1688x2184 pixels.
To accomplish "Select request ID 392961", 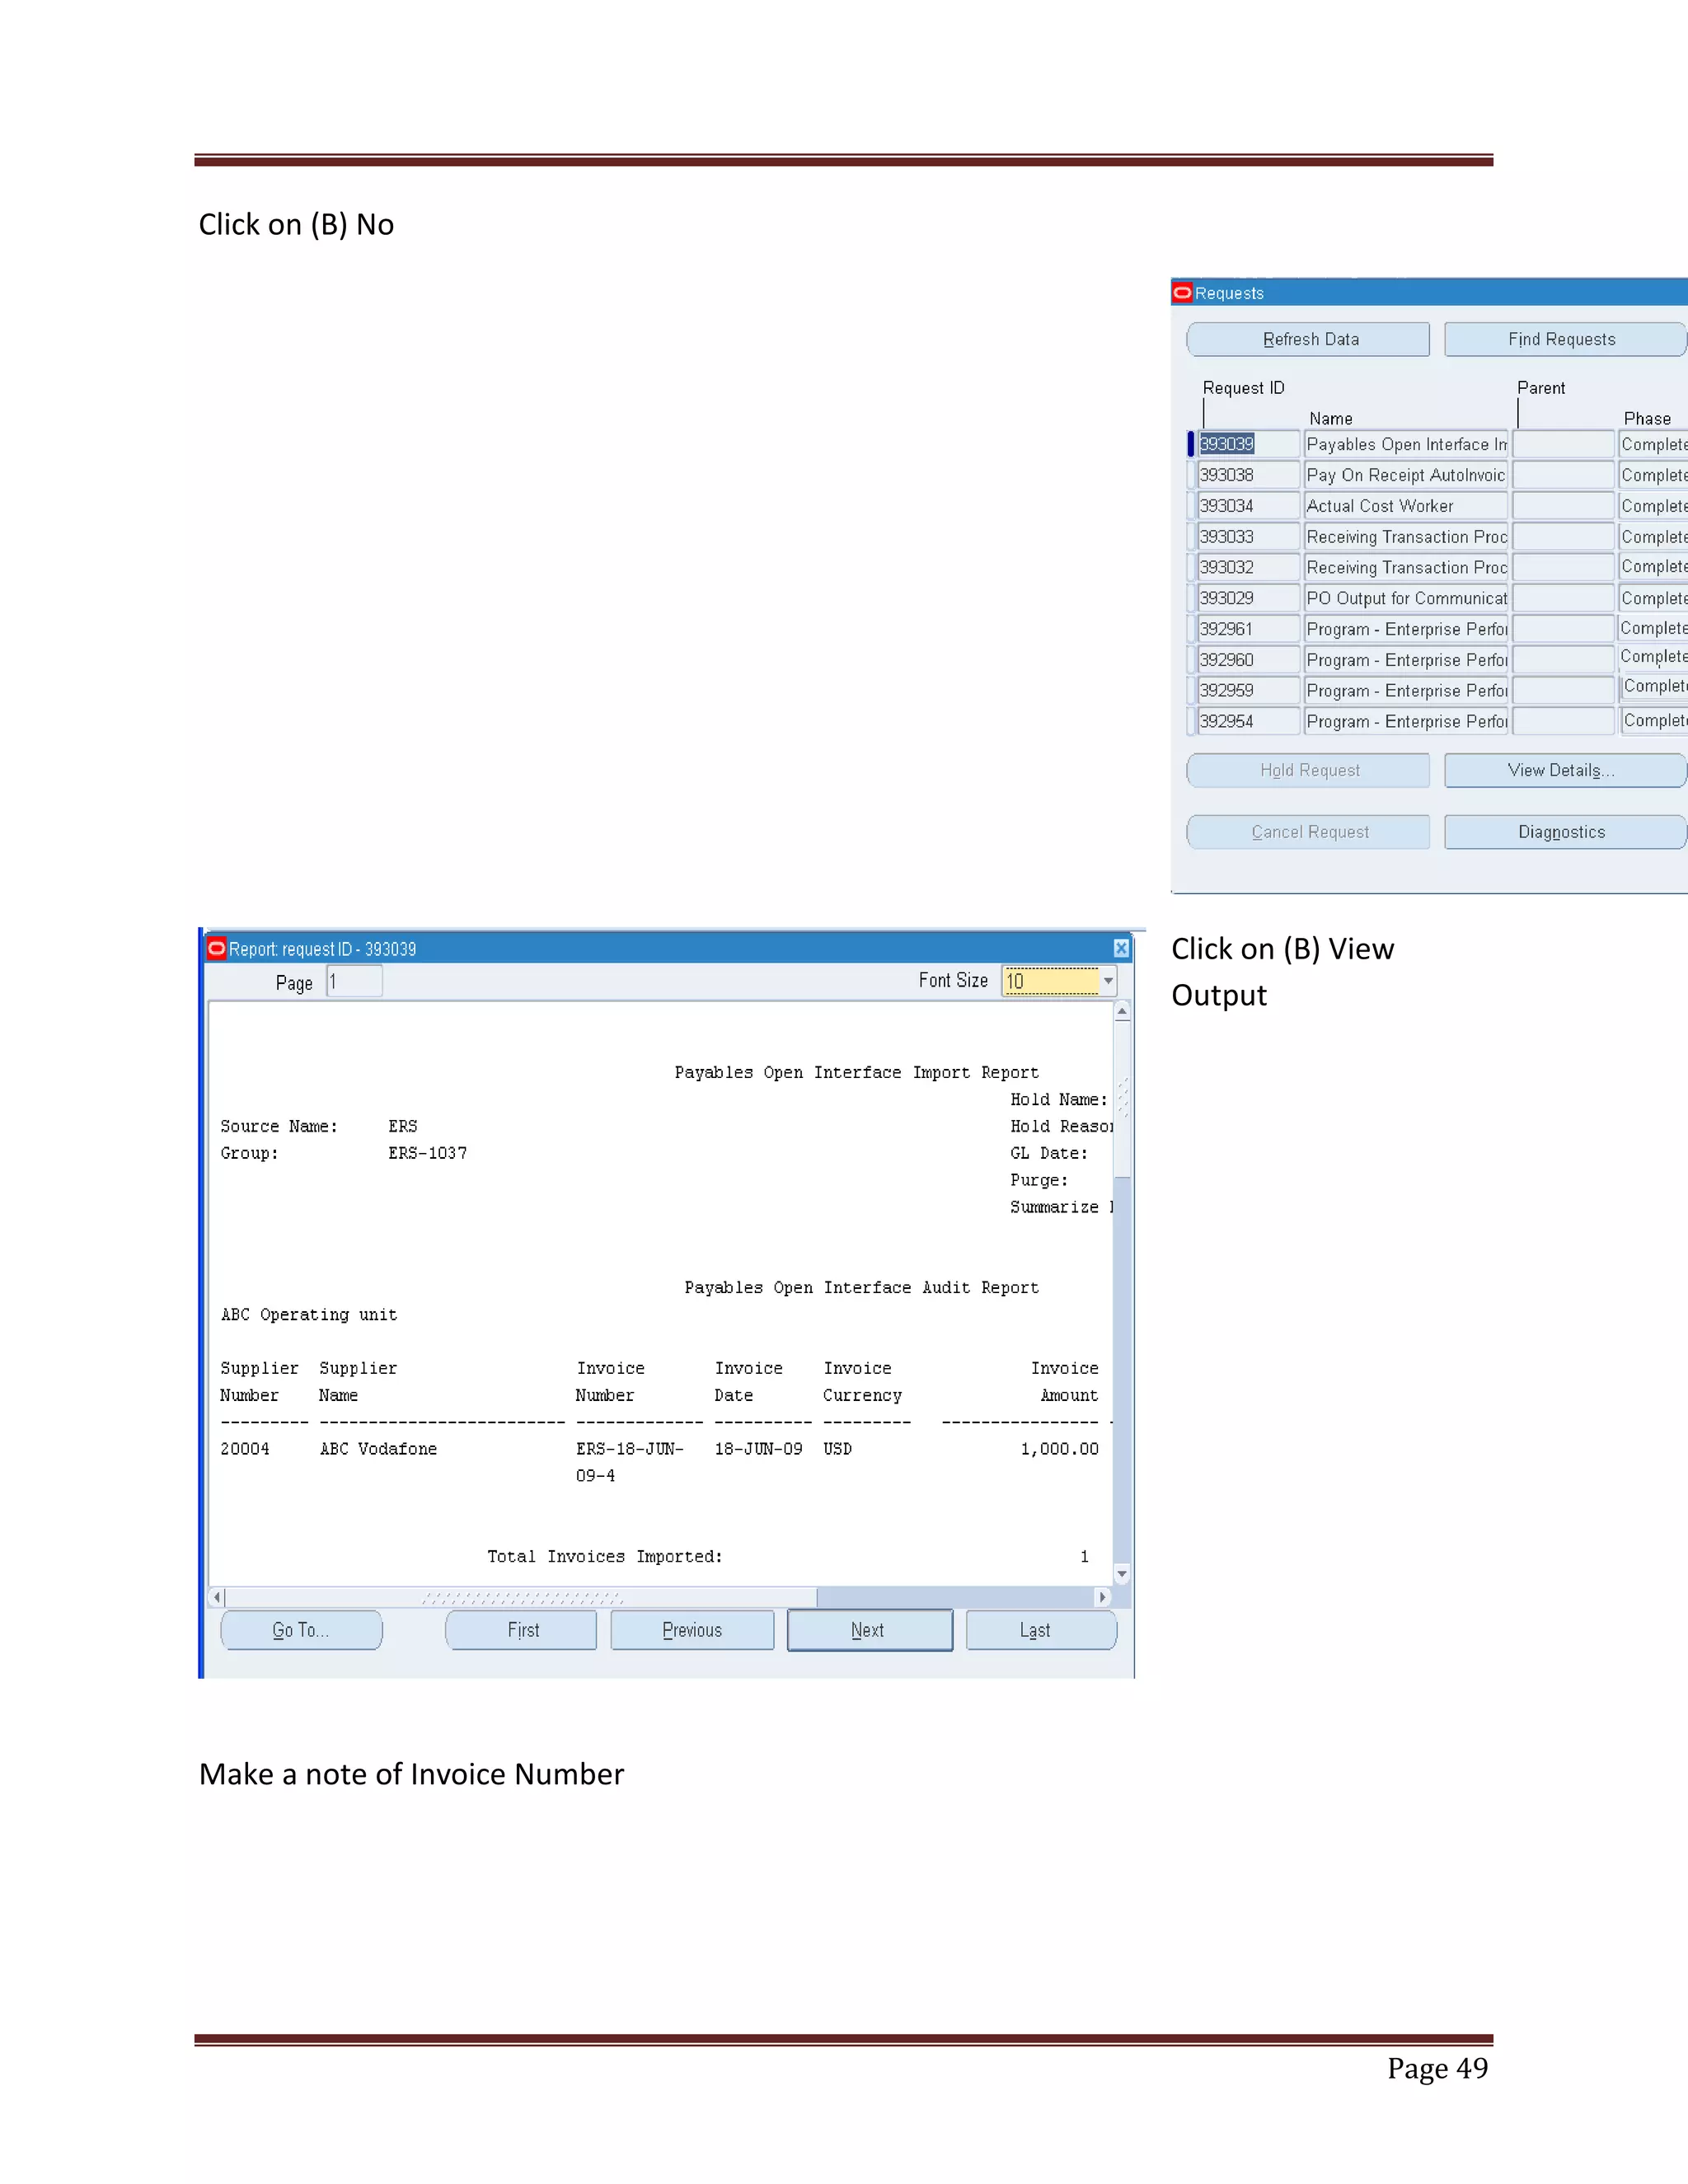I will coord(1249,629).
